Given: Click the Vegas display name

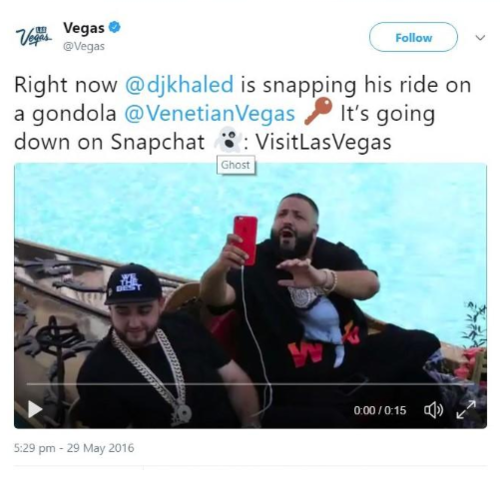Looking at the screenshot, I should 84,28.
